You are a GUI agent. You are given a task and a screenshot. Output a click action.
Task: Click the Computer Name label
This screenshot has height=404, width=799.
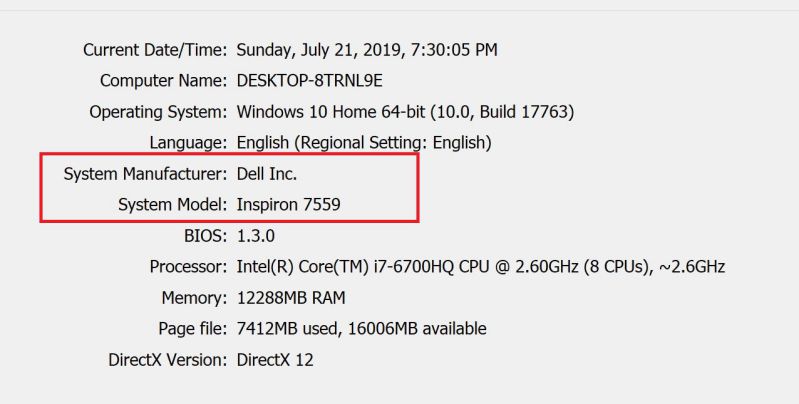point(164,81)
